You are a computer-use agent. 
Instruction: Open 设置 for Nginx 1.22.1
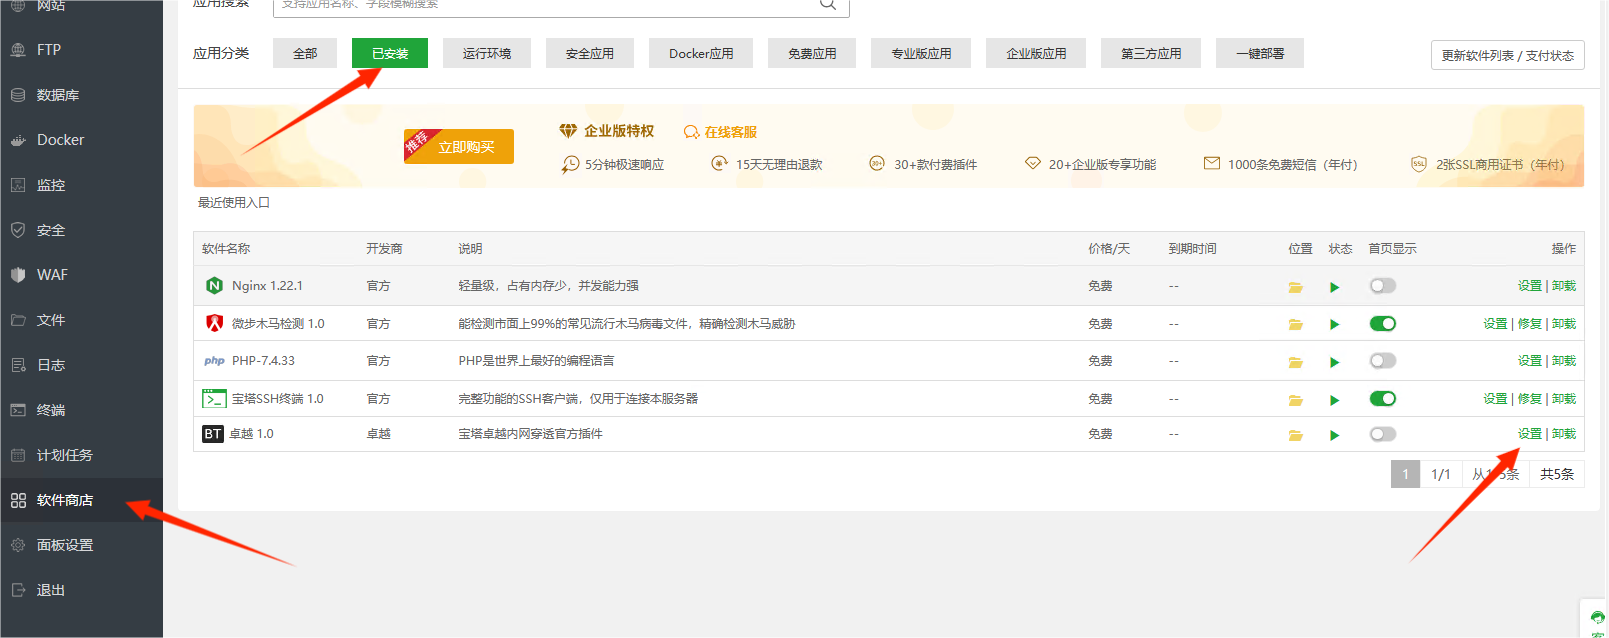pyautogui.click(x=1529, y=286)
